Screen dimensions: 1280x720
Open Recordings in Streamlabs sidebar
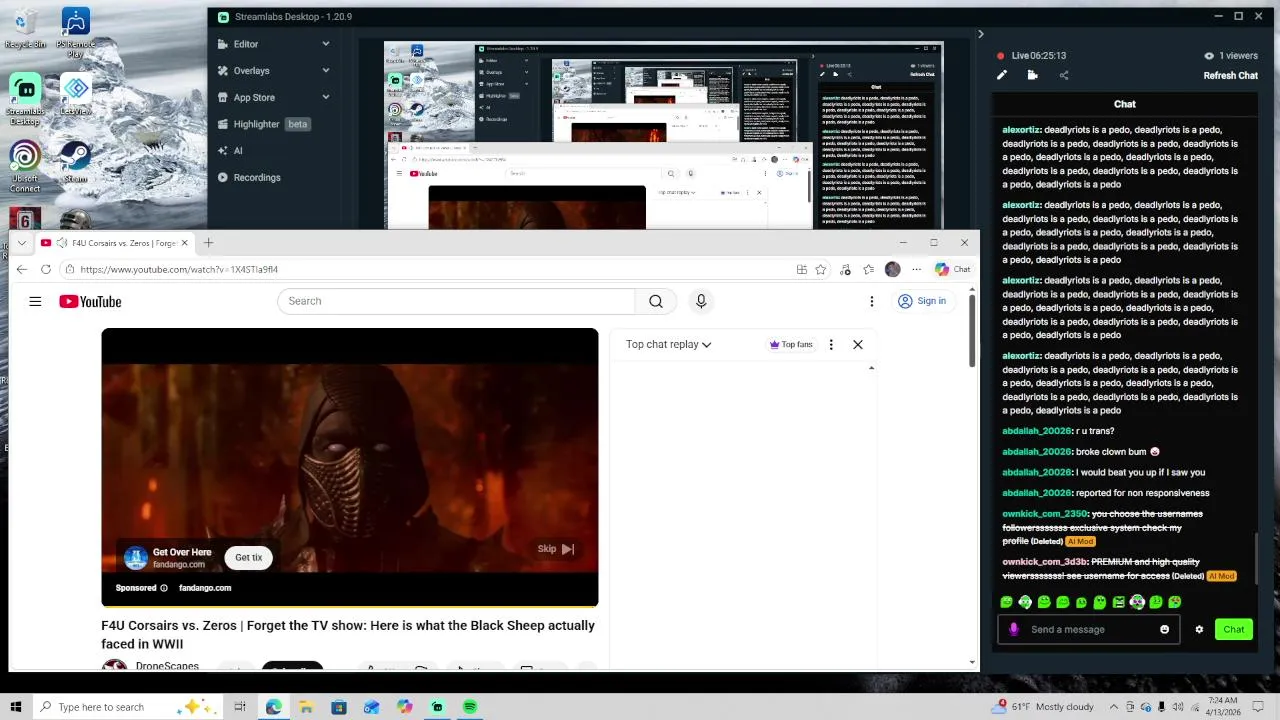[256, 177]
